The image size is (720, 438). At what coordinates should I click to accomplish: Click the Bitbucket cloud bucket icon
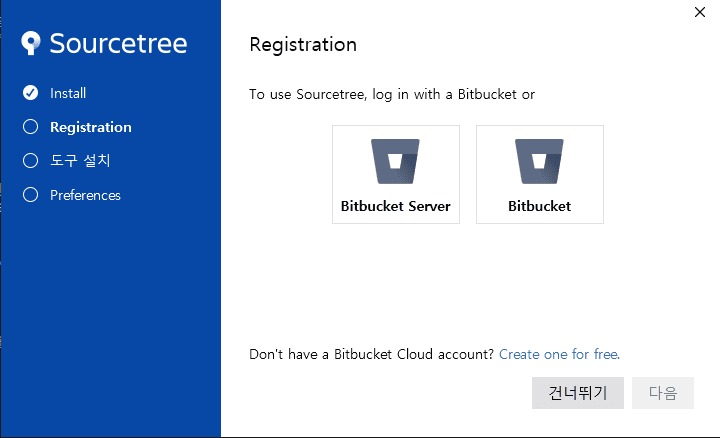[539, 161]
